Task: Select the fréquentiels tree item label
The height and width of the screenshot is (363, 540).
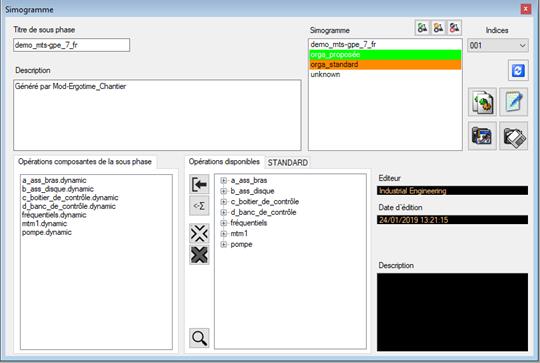Action: [249, 223]
